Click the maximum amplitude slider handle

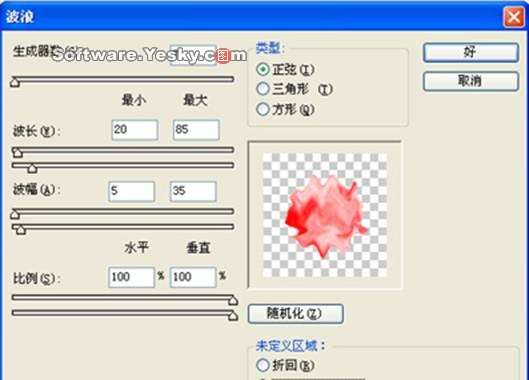[21, 230]
